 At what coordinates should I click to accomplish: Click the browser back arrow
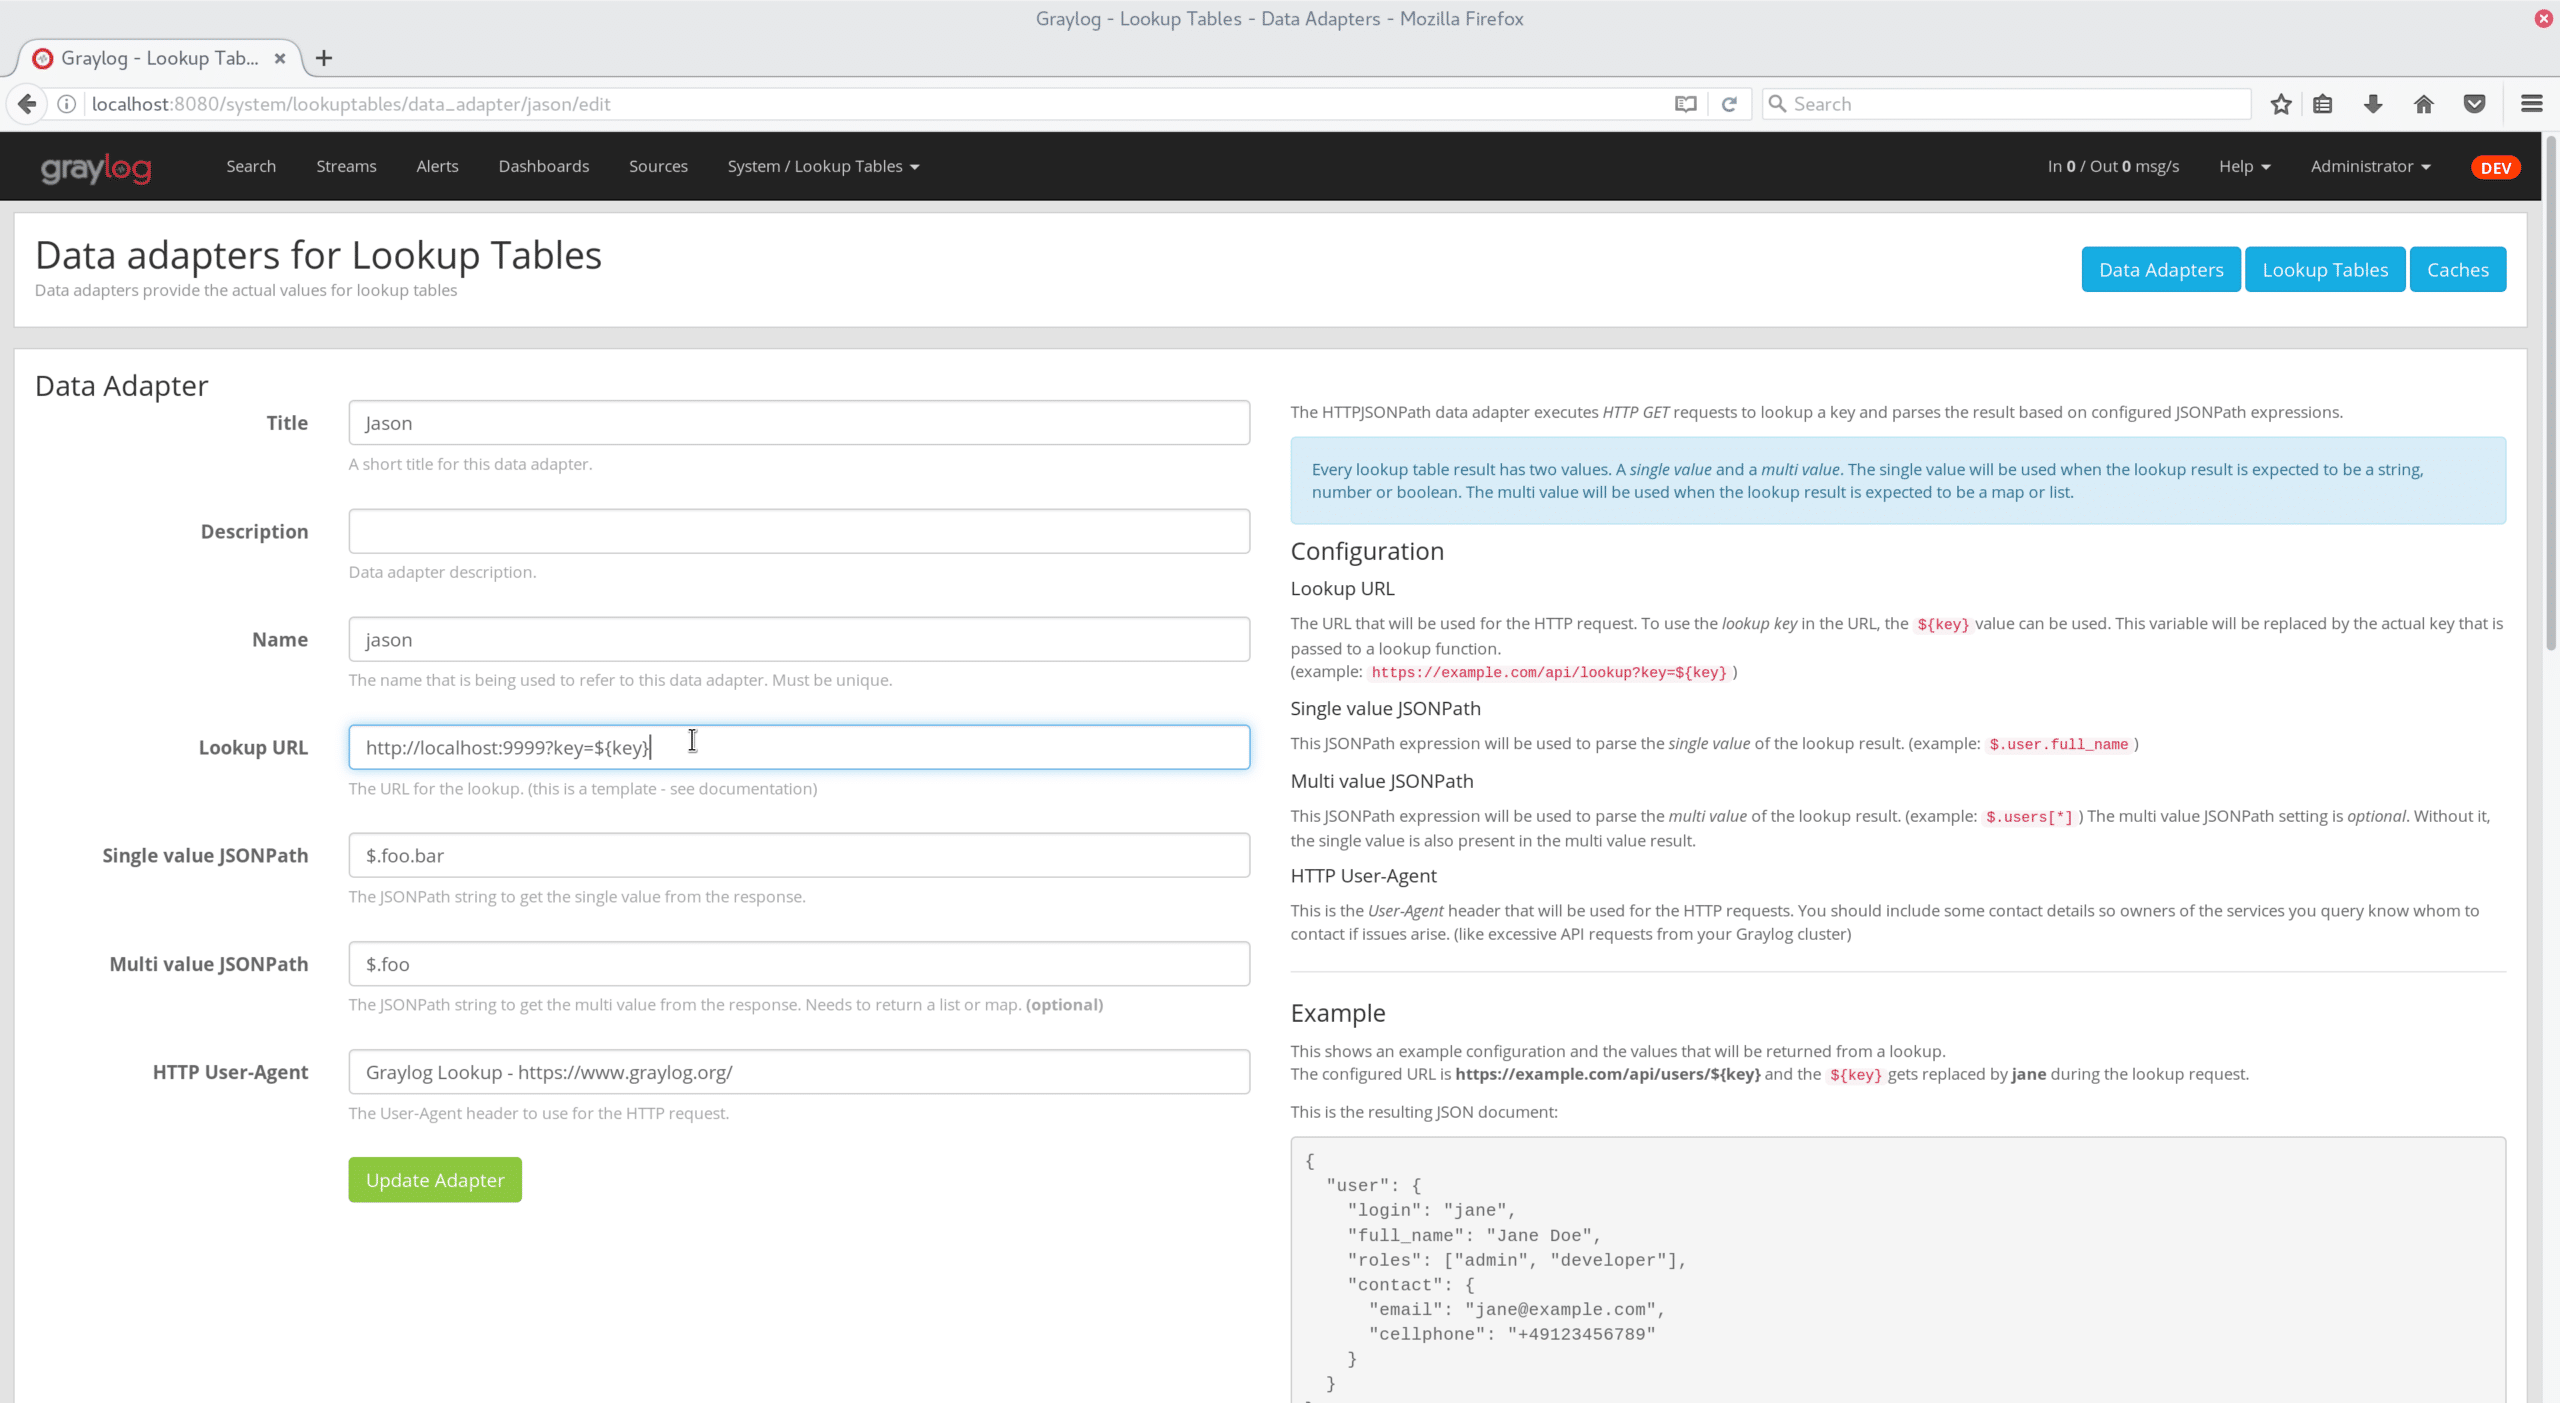pos(27,104)
